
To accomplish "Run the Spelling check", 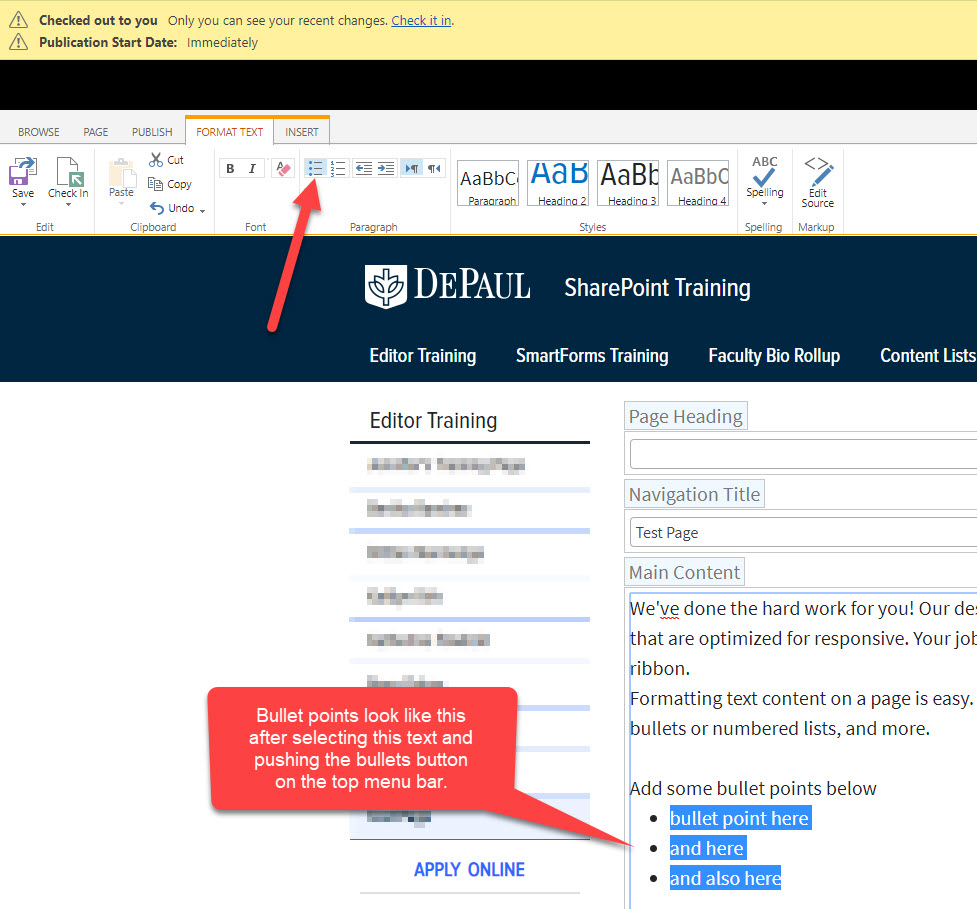I will click(x=765, y=176).
